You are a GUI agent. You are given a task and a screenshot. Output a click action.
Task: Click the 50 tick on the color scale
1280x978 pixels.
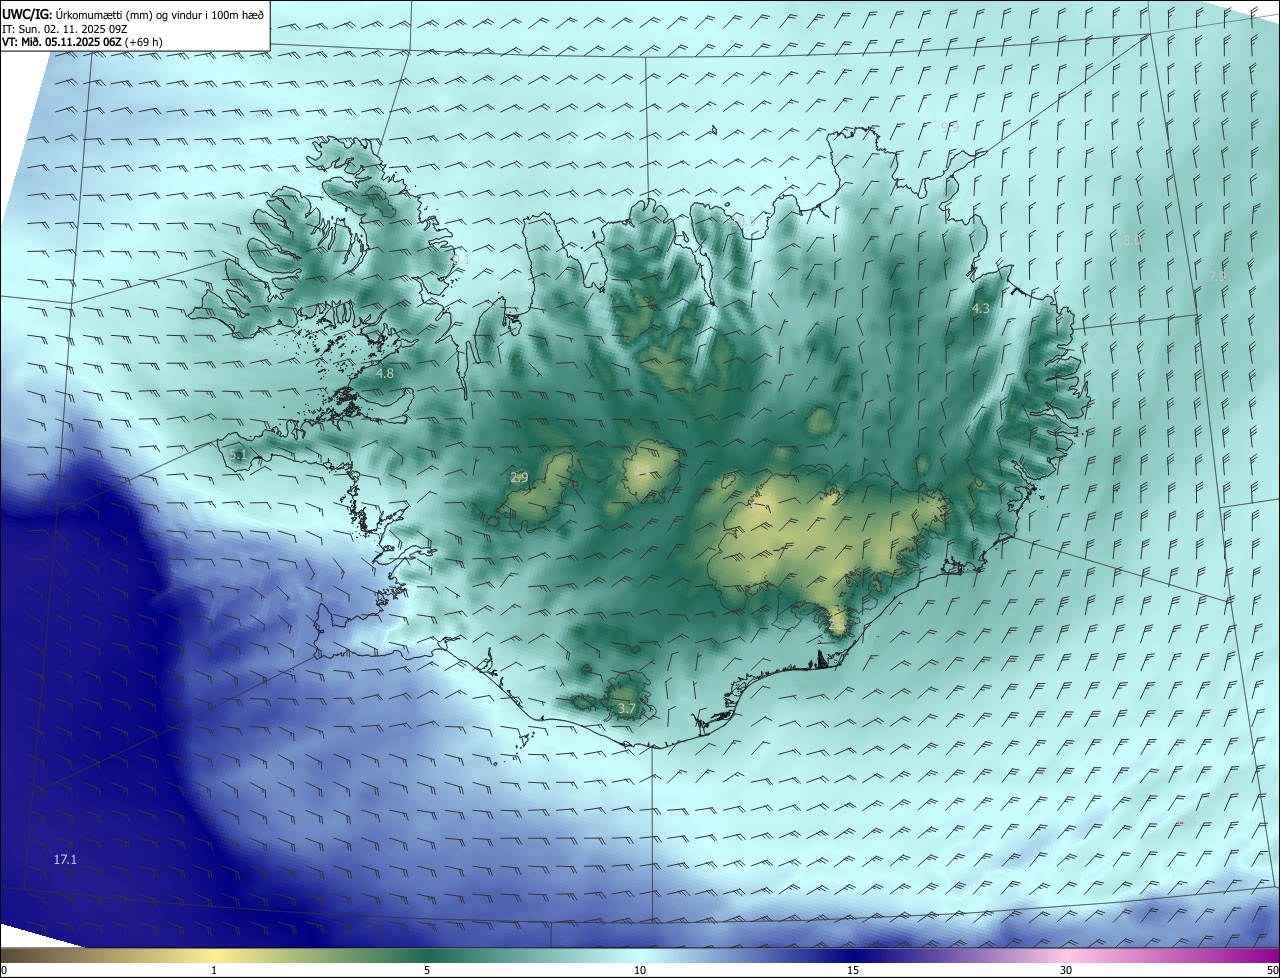(x=1272, y=971)
